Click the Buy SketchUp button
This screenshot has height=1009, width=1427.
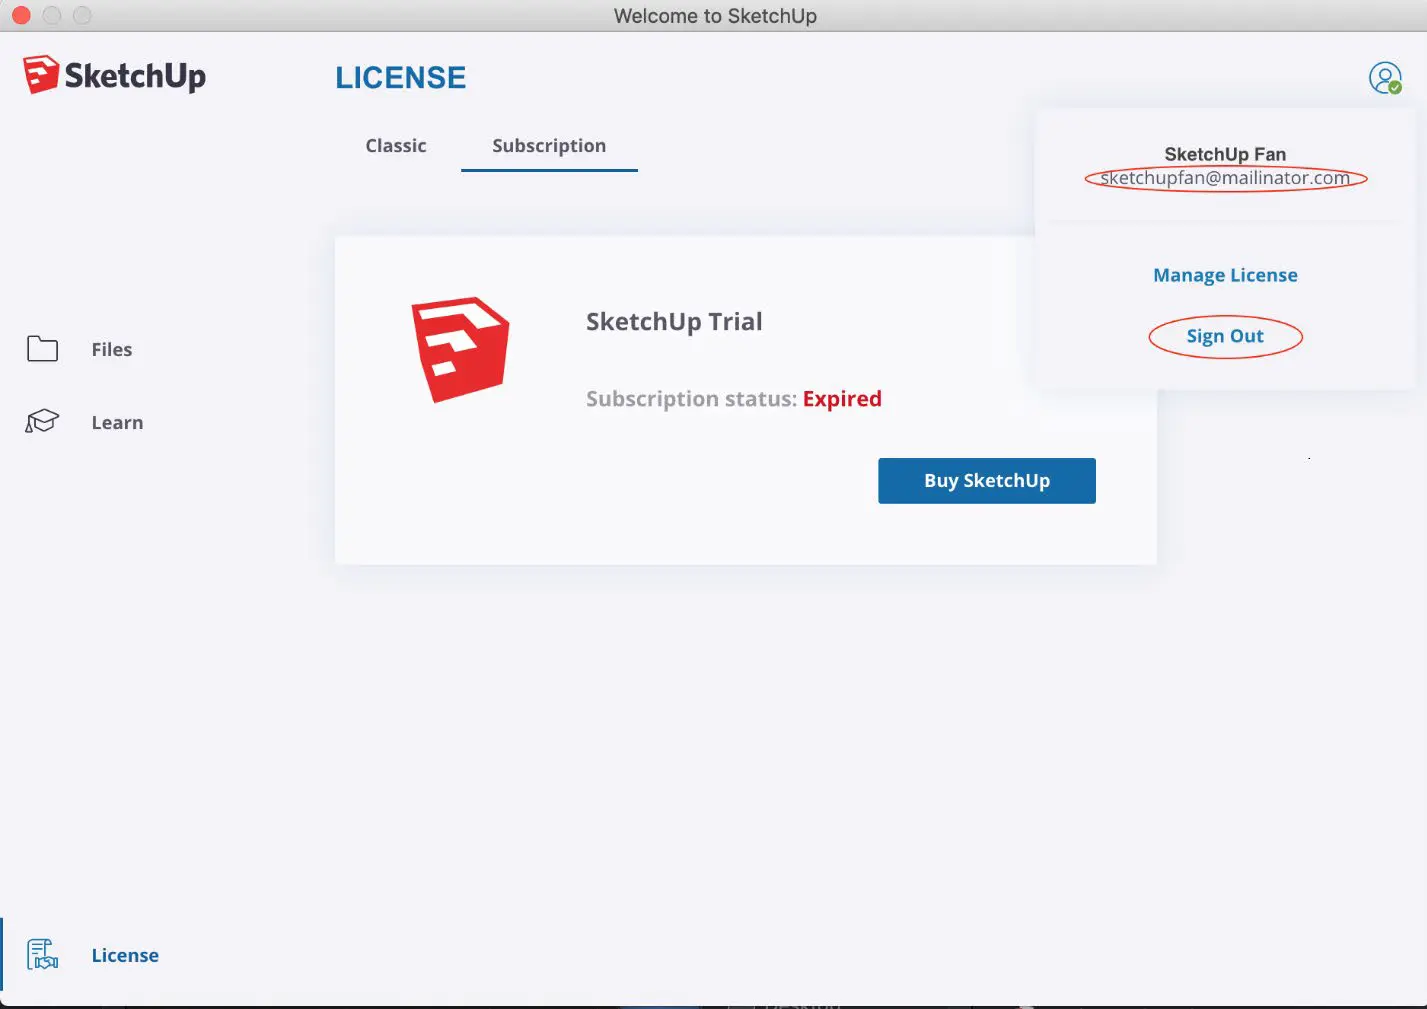point(987,481)
